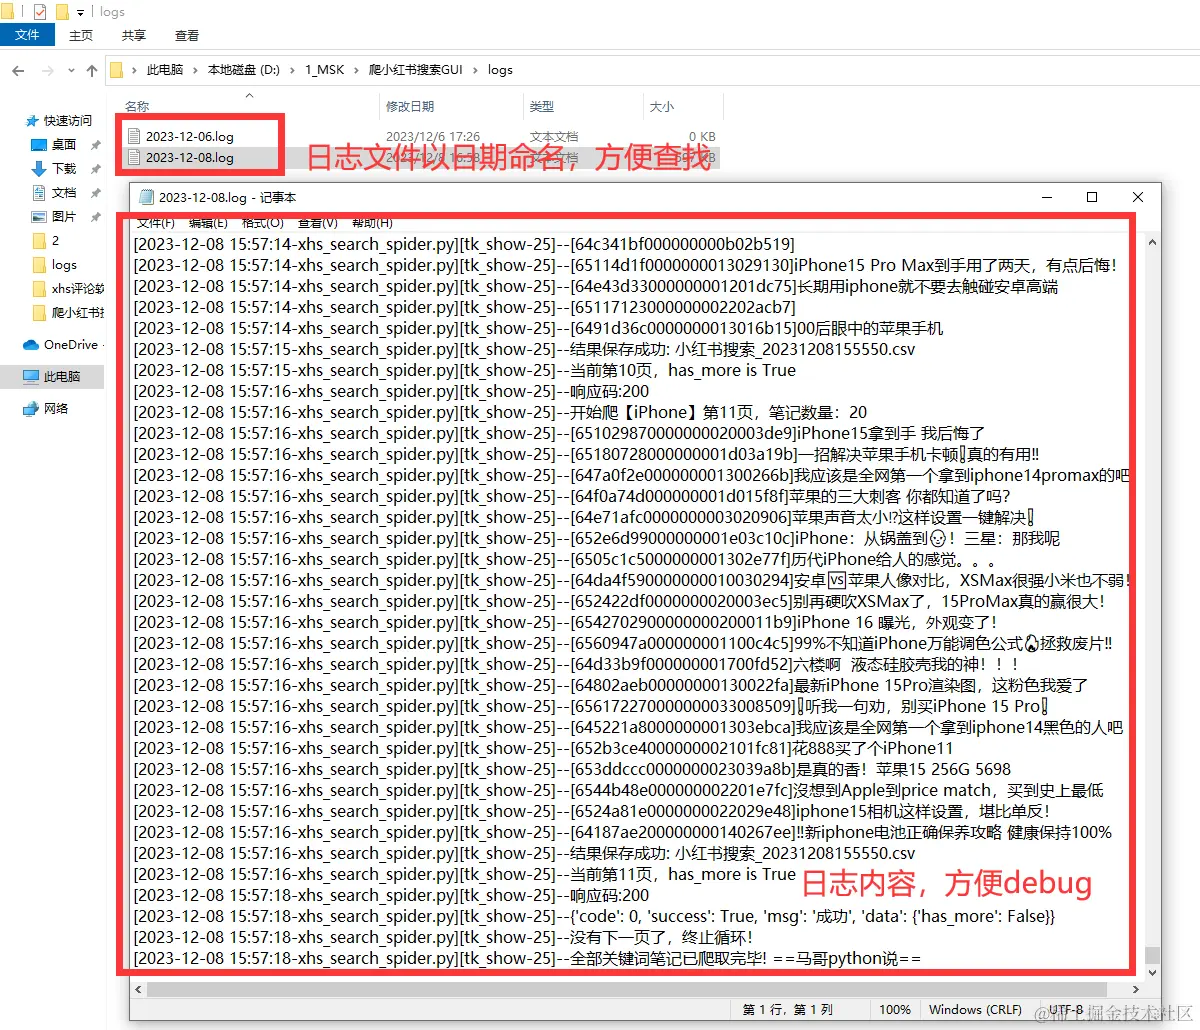Click 此电脑 in the address breadcrumb

(165, 70)
